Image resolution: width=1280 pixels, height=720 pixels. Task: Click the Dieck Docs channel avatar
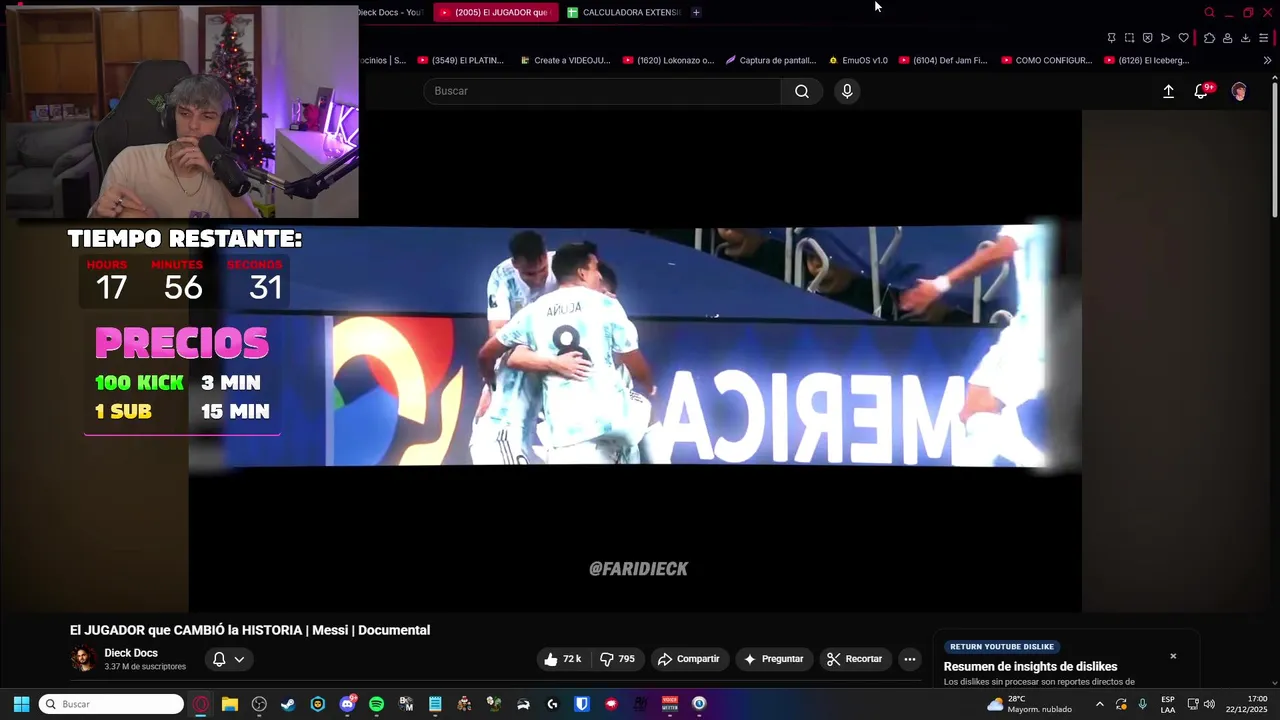click(x=83, y=659)
